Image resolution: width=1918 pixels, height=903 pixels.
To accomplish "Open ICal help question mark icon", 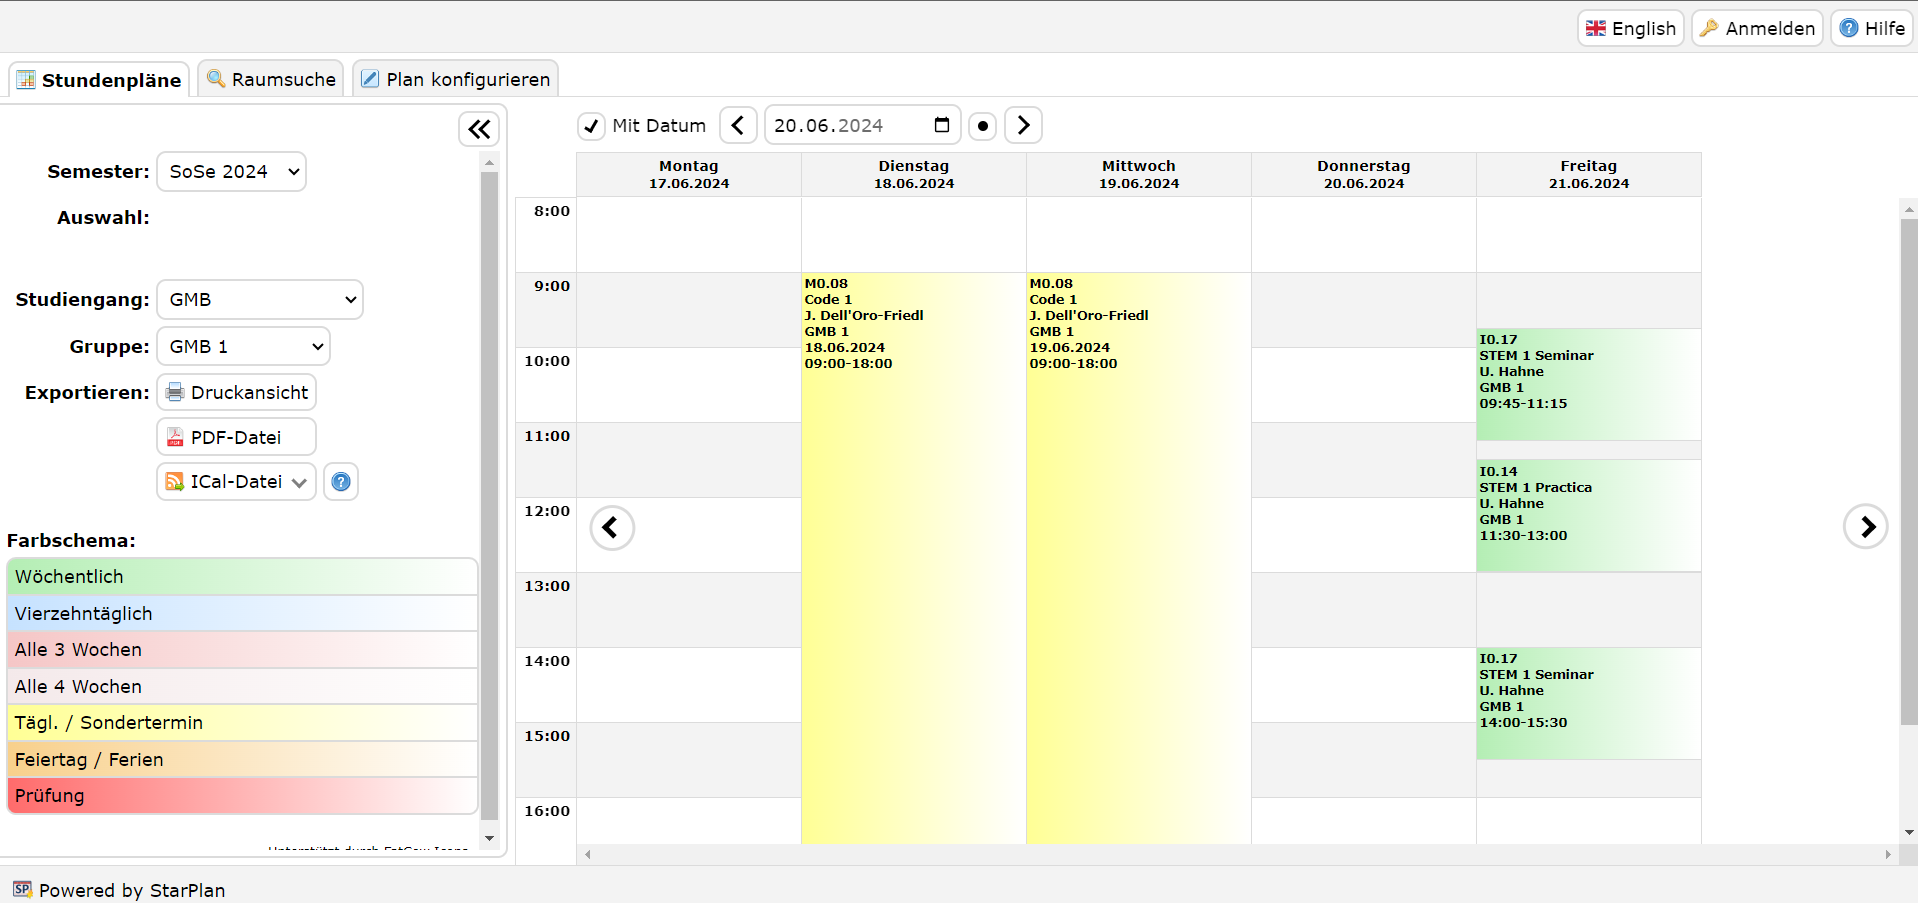I will [x=341, y=482].
